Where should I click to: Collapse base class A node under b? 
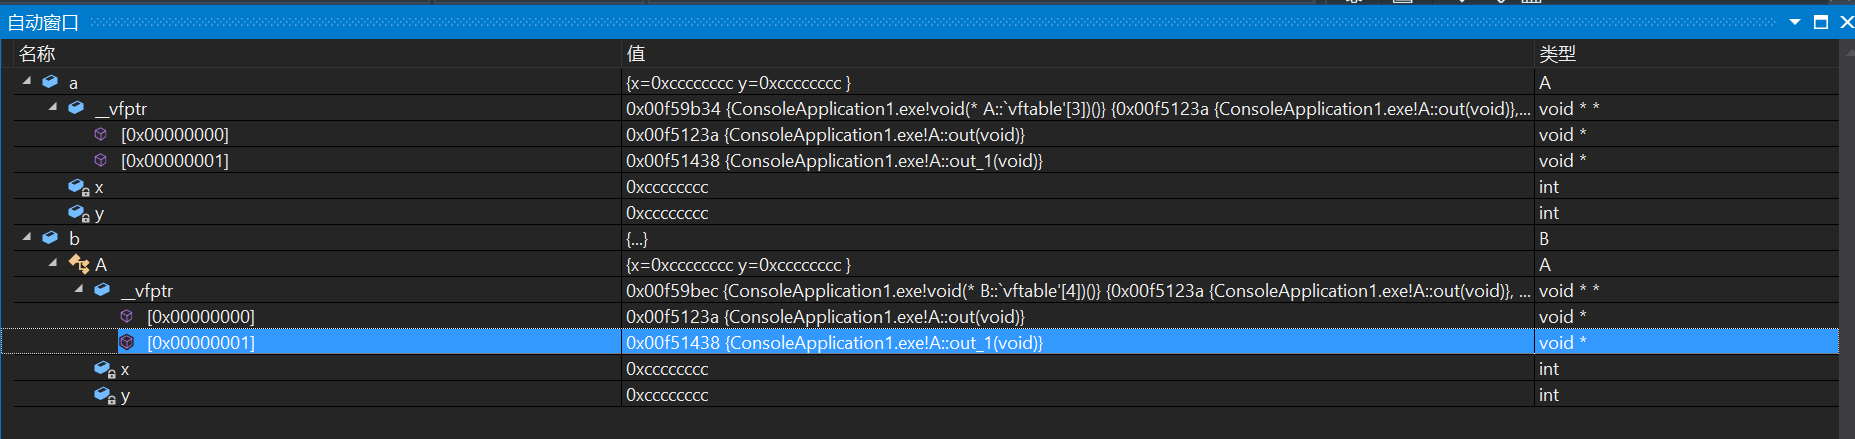(53, 263)
